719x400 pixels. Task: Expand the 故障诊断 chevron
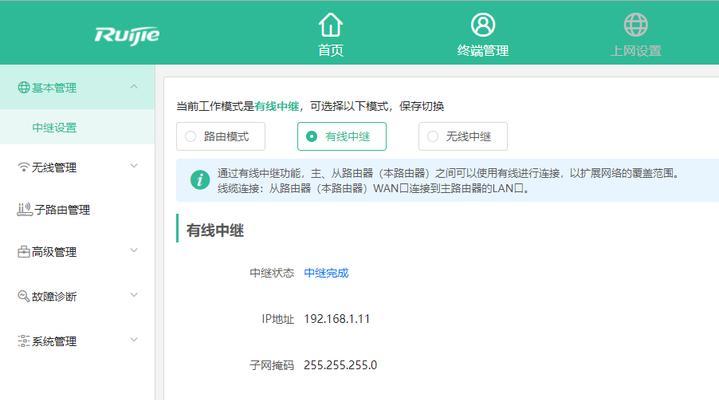[134, 294]
